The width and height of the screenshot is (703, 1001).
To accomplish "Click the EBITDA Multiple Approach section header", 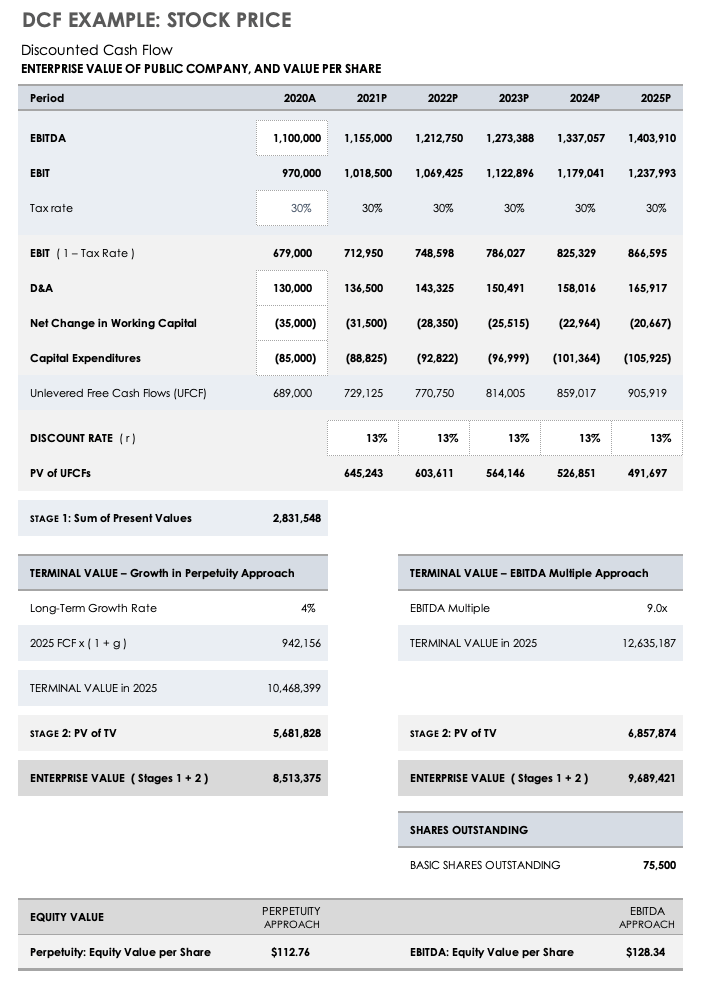I will [529, 573].
